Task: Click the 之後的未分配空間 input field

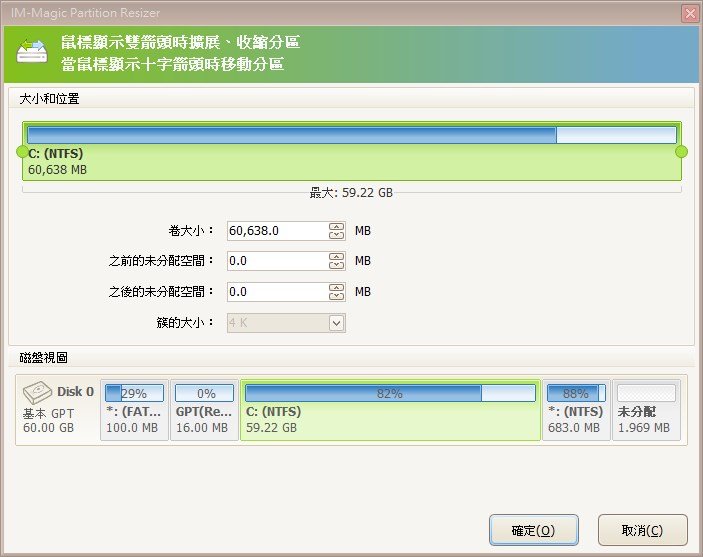Action: coord(278,292)
